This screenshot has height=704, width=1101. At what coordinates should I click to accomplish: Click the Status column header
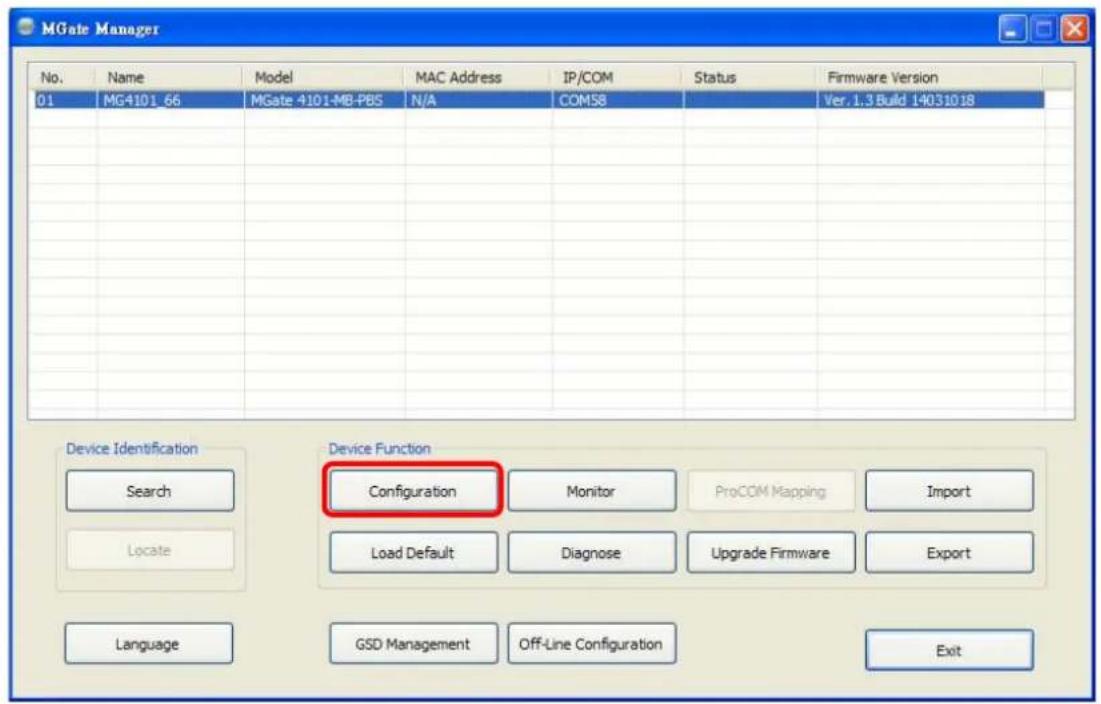749,77
